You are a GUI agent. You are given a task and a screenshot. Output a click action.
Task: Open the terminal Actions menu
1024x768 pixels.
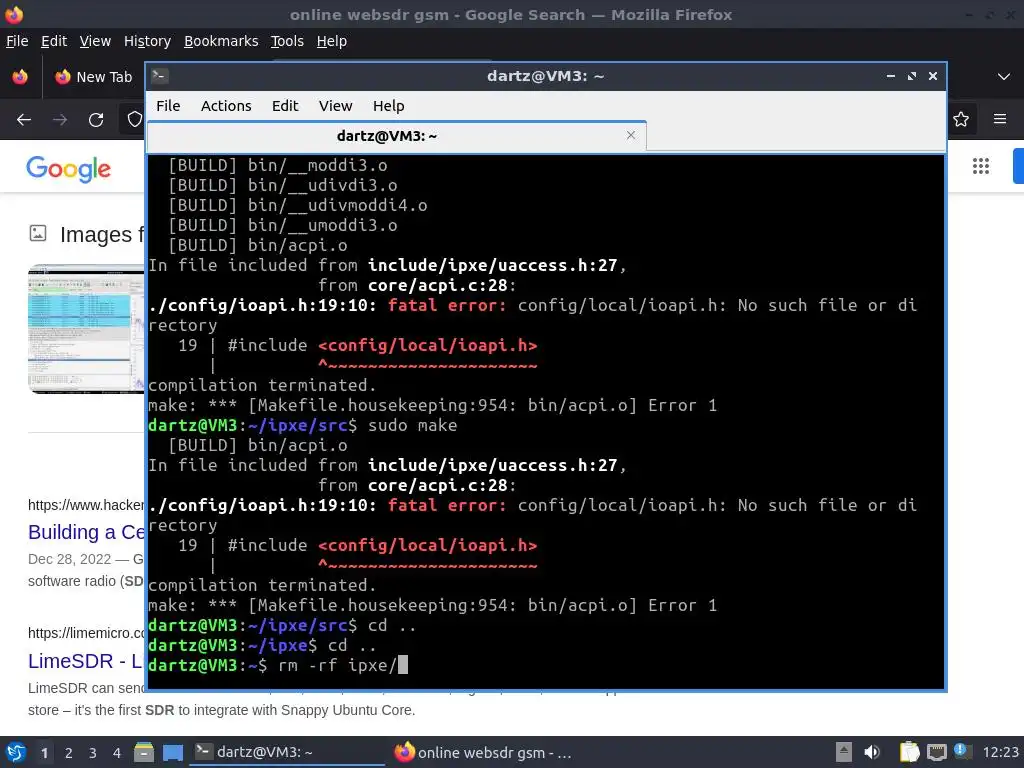click(x=226, y=106)
